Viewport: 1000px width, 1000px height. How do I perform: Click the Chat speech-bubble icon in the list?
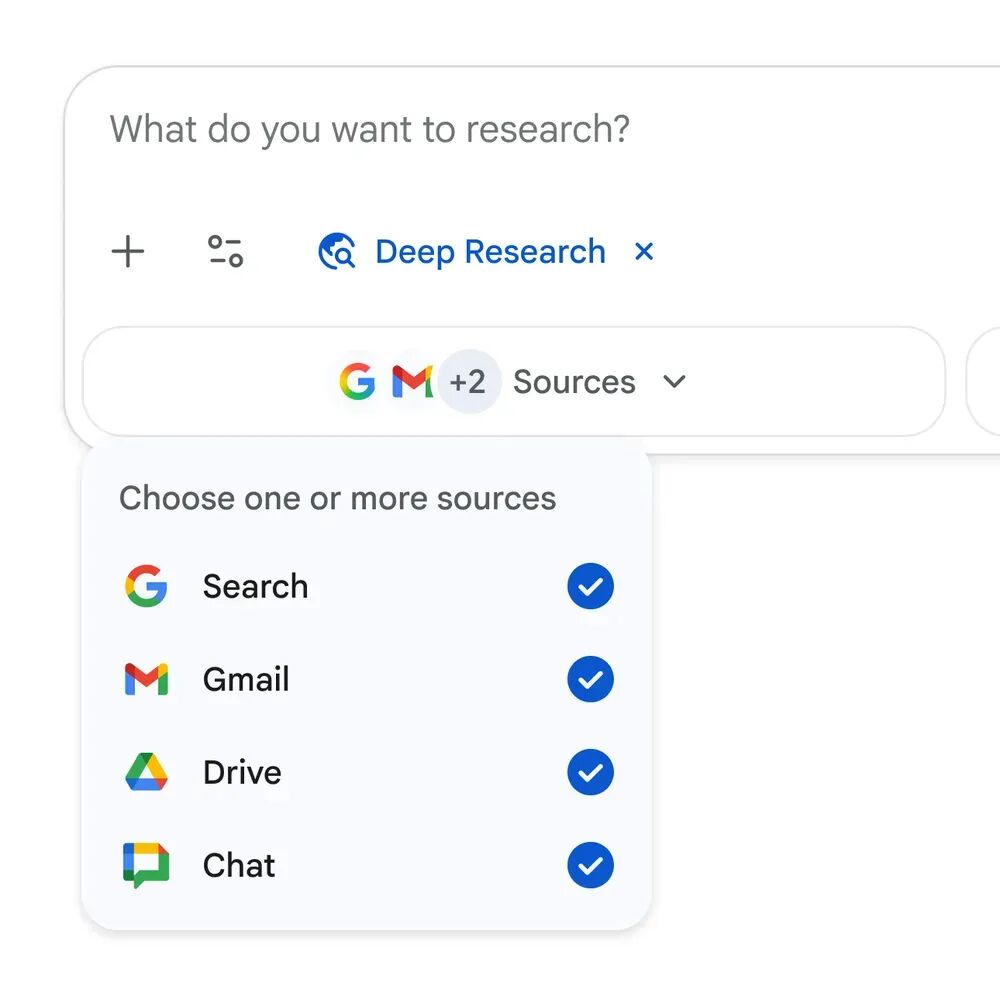pyautogui.click(x=146, y=865)
